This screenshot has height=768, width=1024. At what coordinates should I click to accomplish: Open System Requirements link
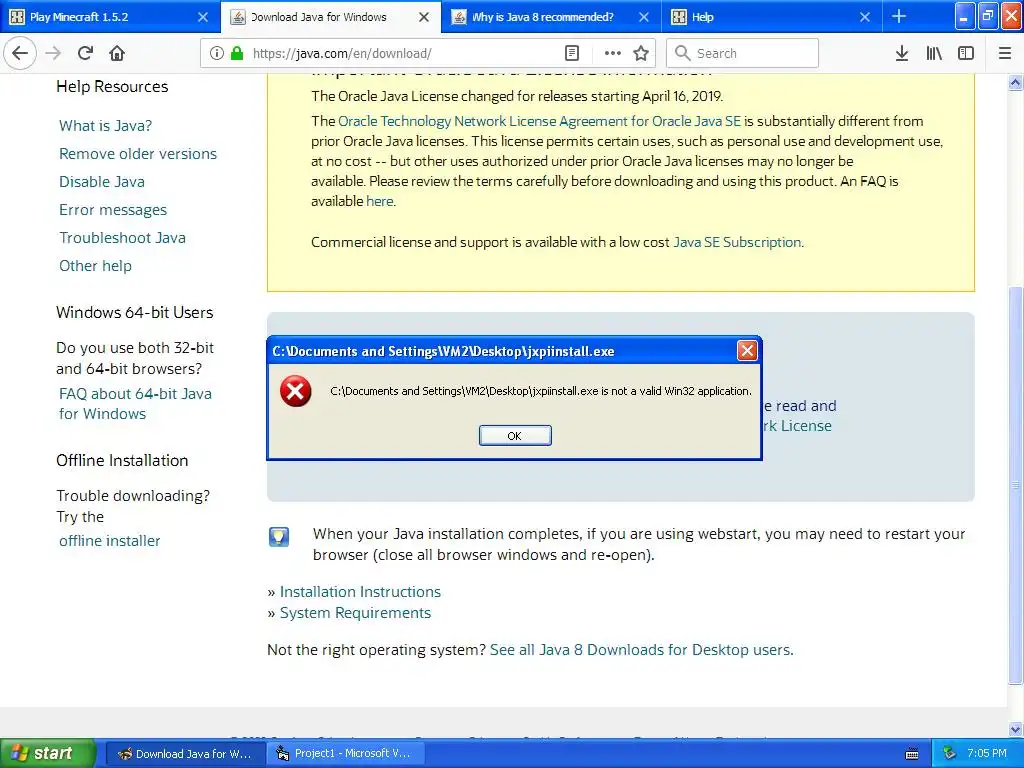pyautogui.click(x=355, y=613)
